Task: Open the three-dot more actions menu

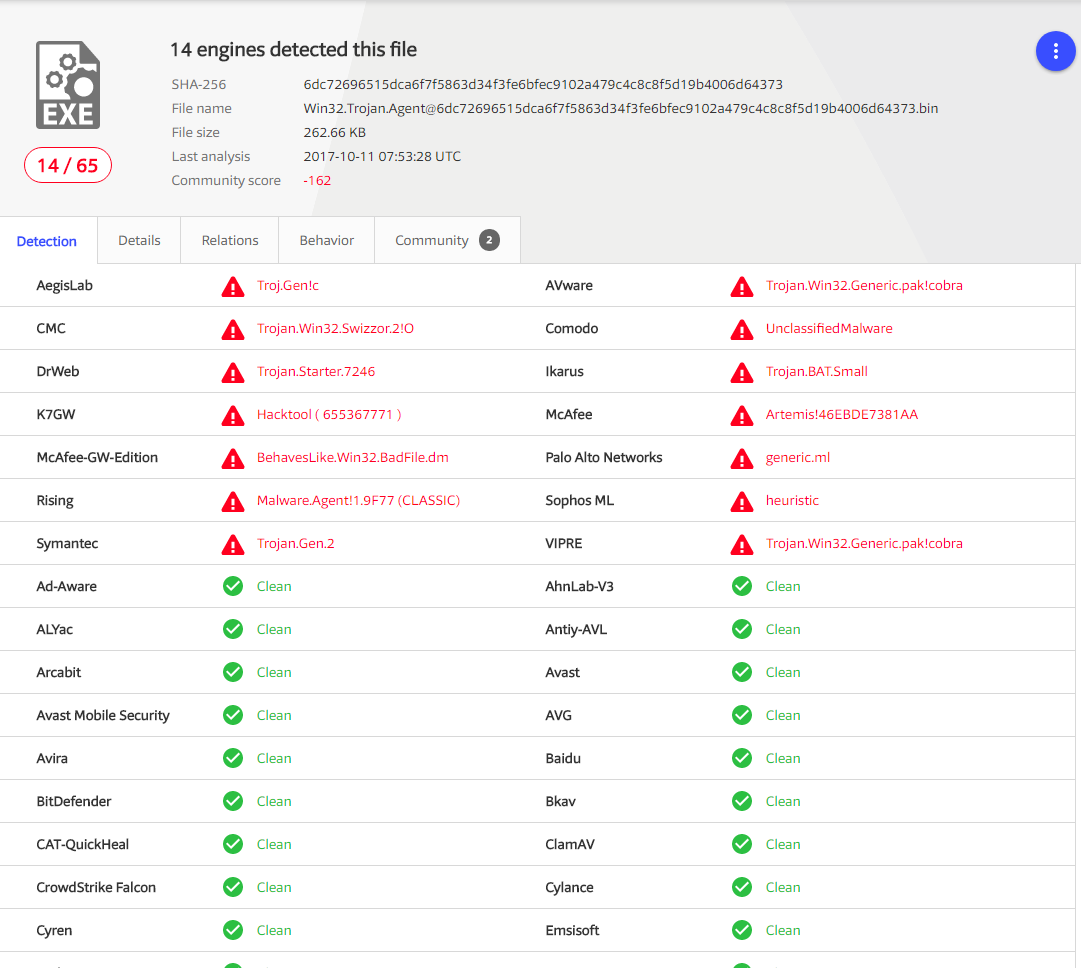Action: (1055, 51)
